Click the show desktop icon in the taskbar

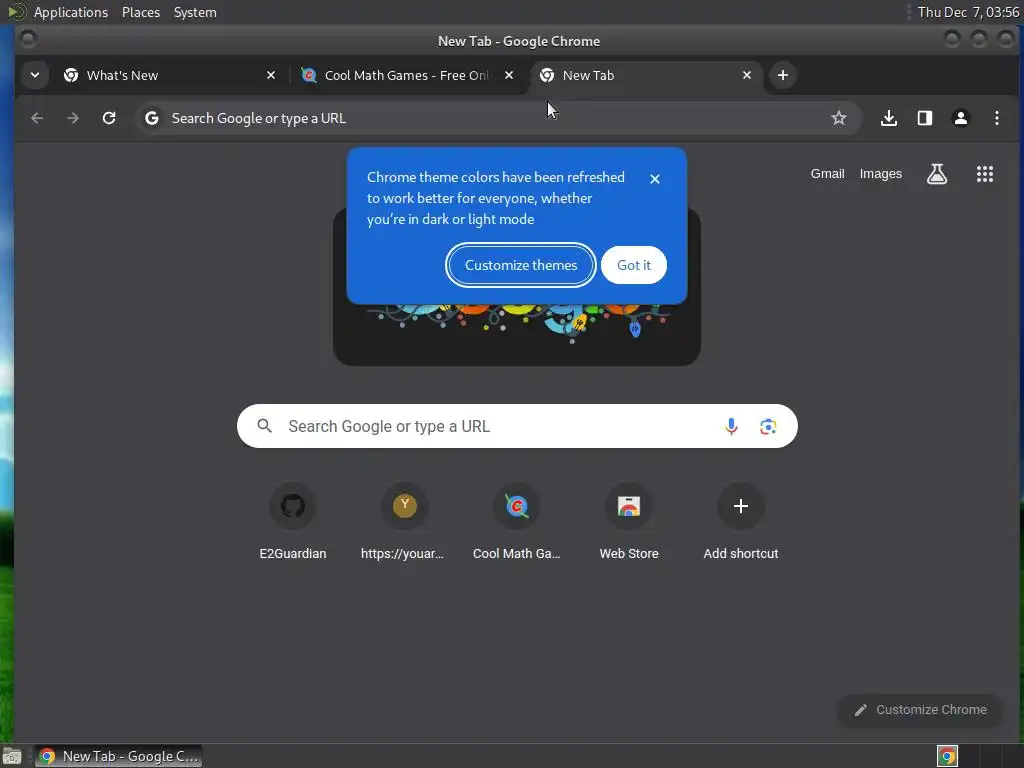[x=12, y=756]
